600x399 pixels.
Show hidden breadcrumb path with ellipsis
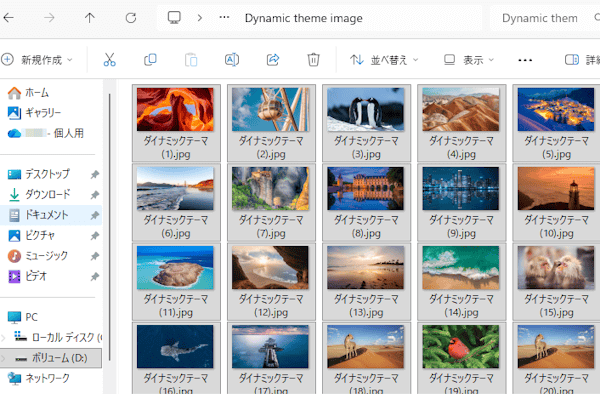coord(224,17)
